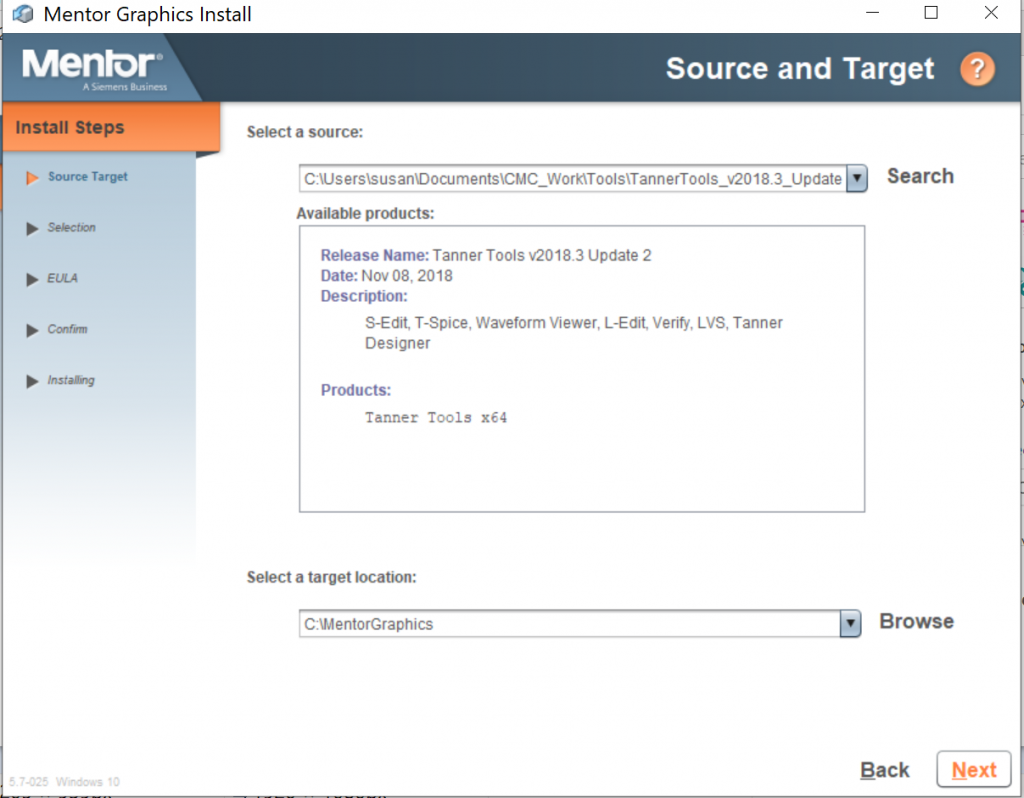Select the Source Target install step
Image resolution: width=1024 pixels, height=798 pixels.
tap(88, 176)
